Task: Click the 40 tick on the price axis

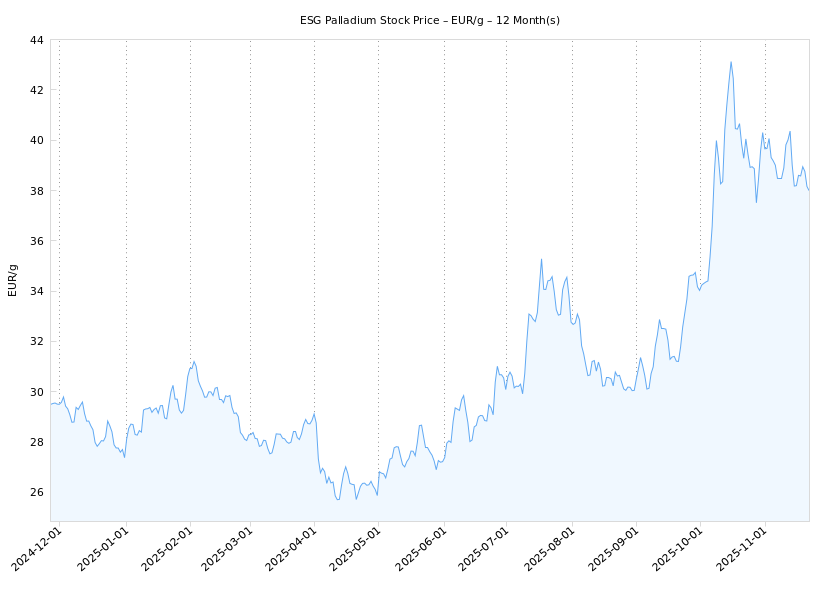Action: (36, 140)
